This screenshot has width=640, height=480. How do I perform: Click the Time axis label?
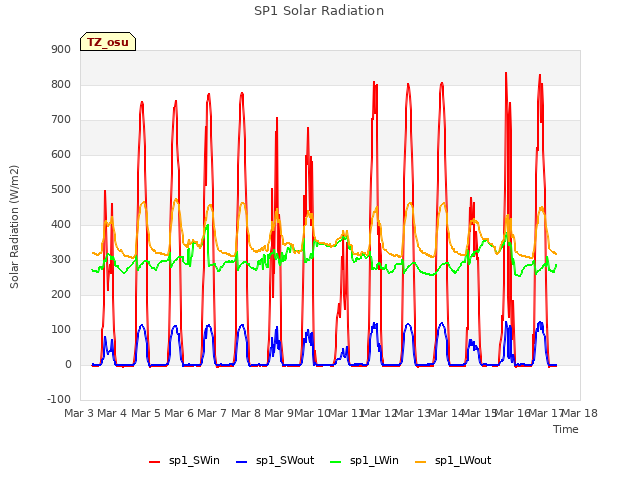(566, 429)
